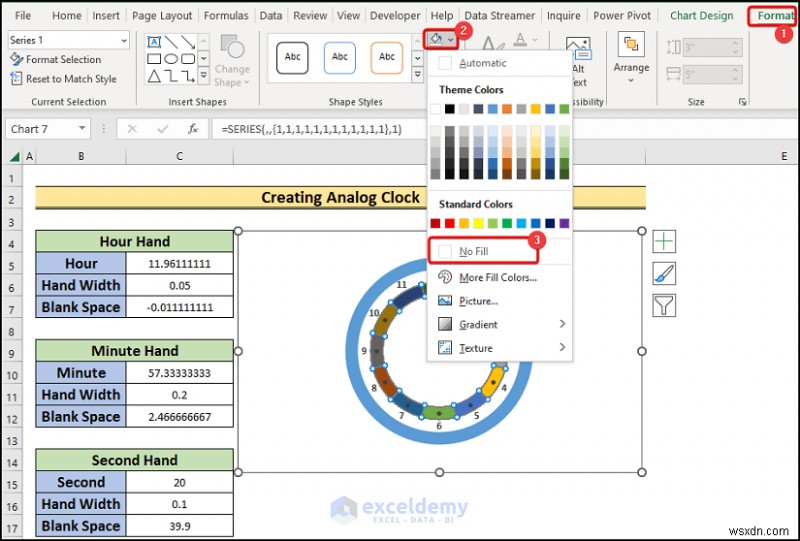This screenshot has width=800, height=541.
Task: Open More Fill Colors dialog
Action: pos(499,278)
